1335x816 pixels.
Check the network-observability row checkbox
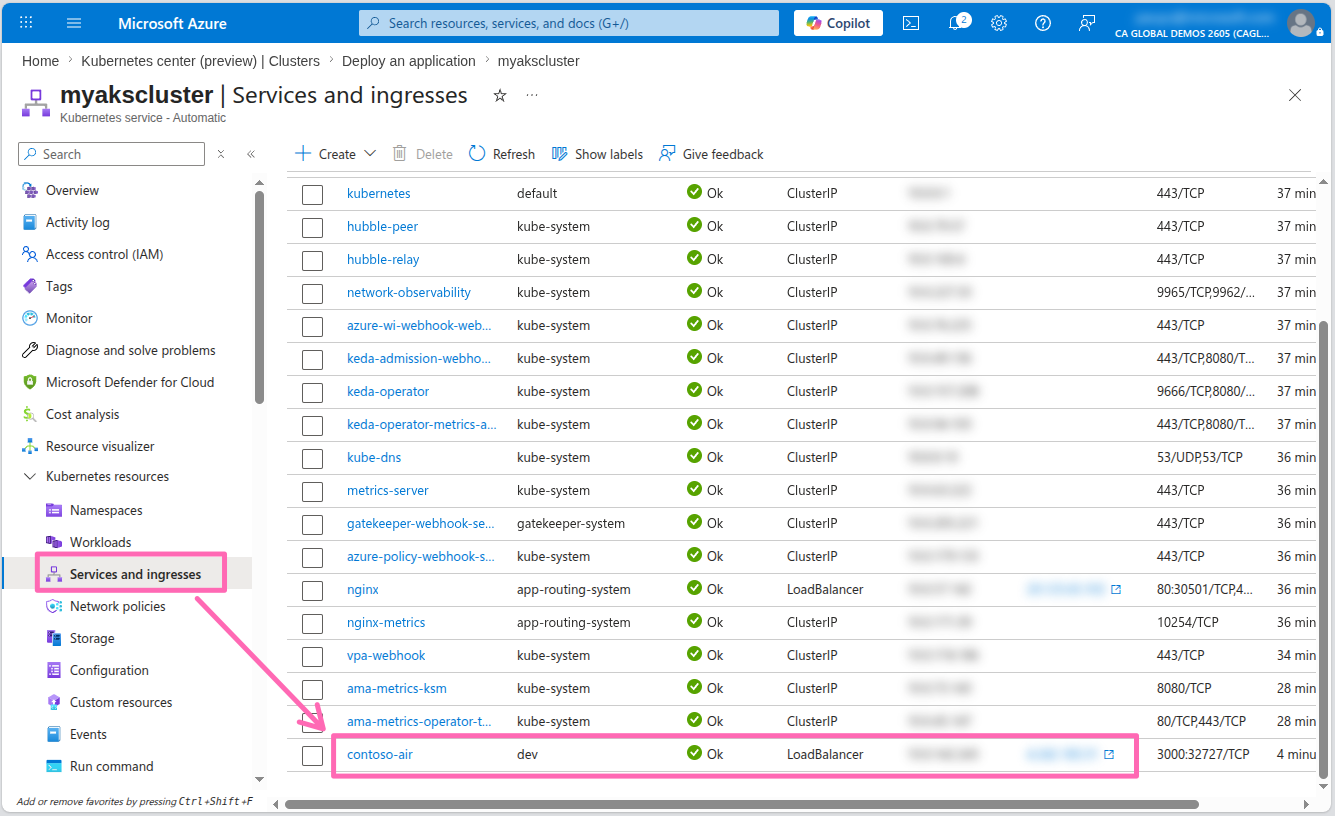point(312,293)
